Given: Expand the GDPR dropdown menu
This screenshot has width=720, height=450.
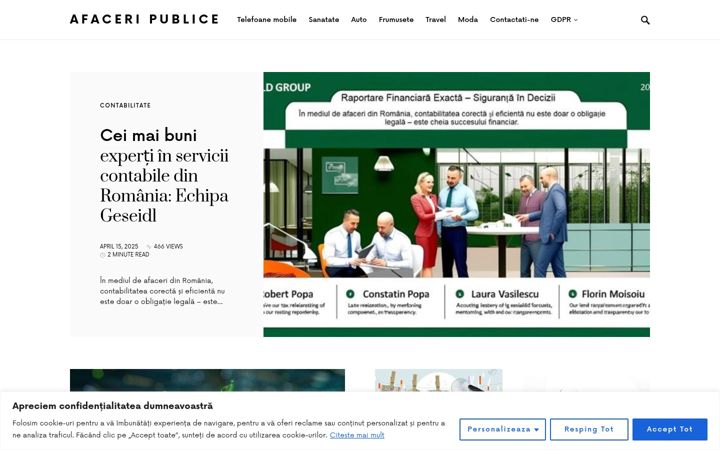Looking at the screenshot, I should point(564,20).
